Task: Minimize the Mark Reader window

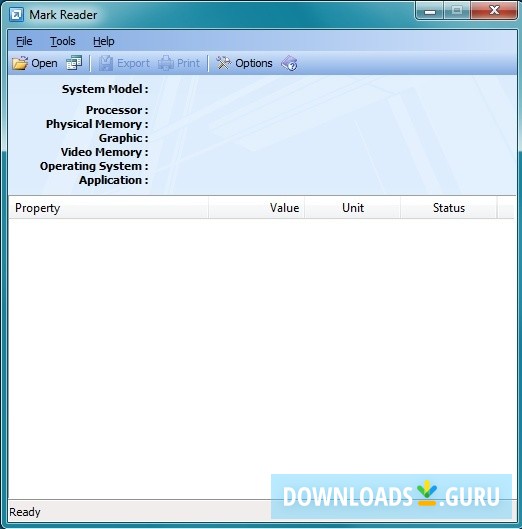Action: point(430,11)
